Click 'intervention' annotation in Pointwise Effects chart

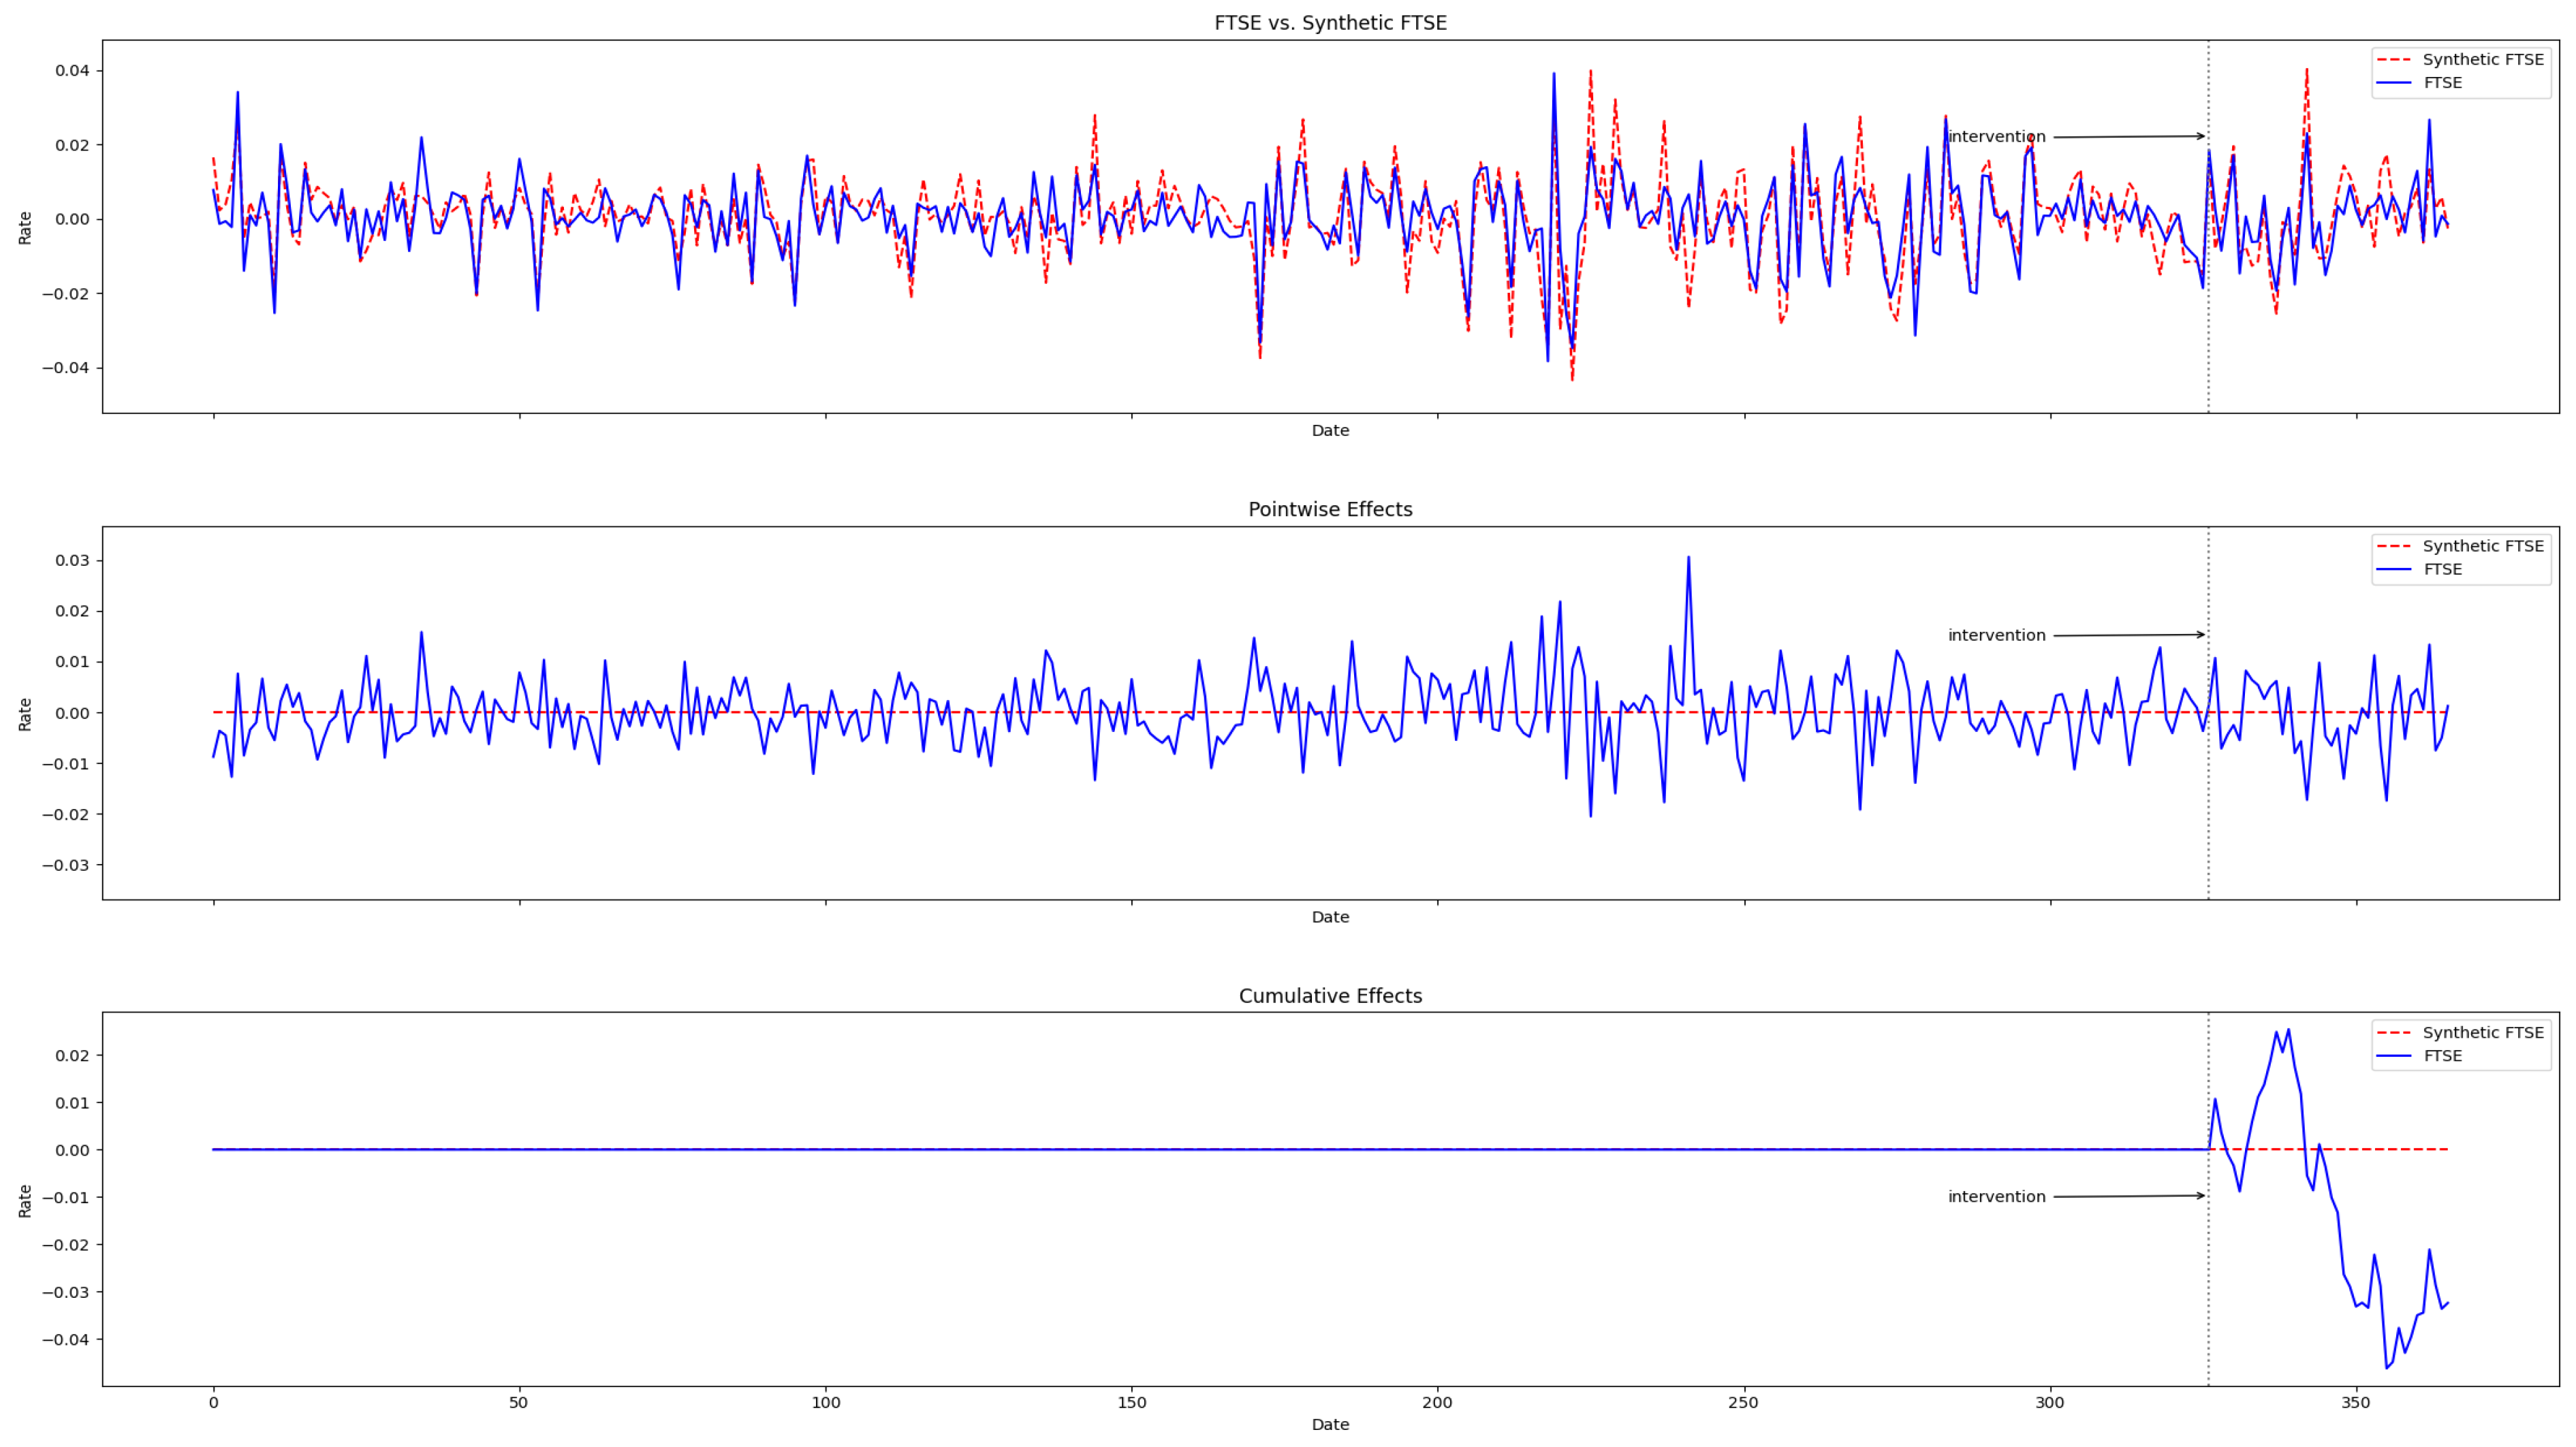1996,635
